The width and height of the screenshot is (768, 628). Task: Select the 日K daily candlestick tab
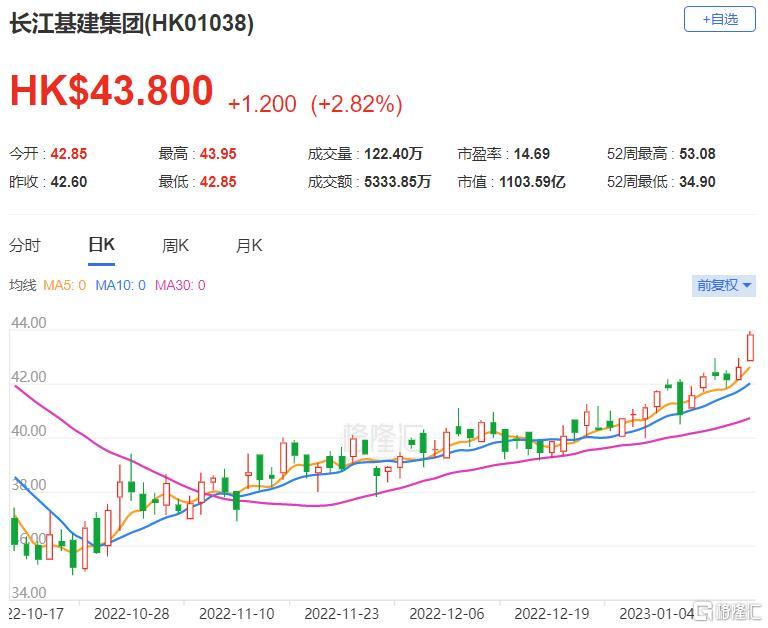click(x=101, y=244)
